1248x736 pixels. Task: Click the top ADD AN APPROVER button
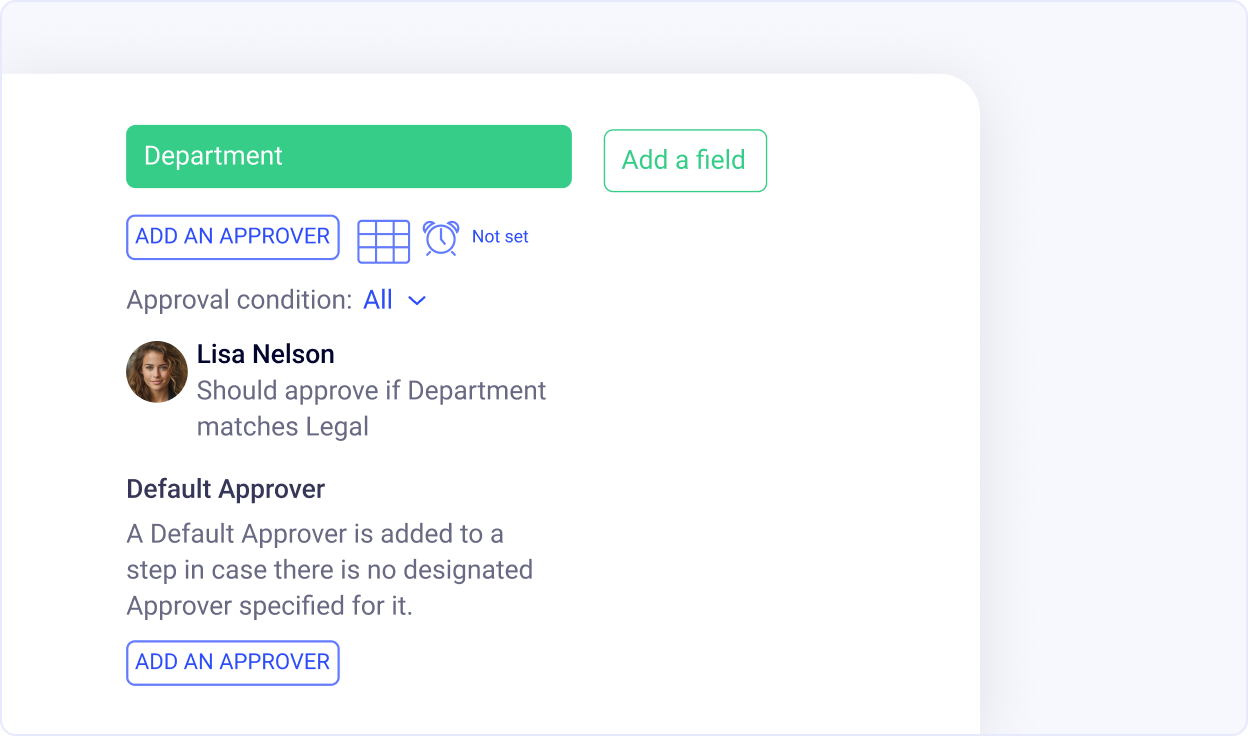(x=232, y=237)
